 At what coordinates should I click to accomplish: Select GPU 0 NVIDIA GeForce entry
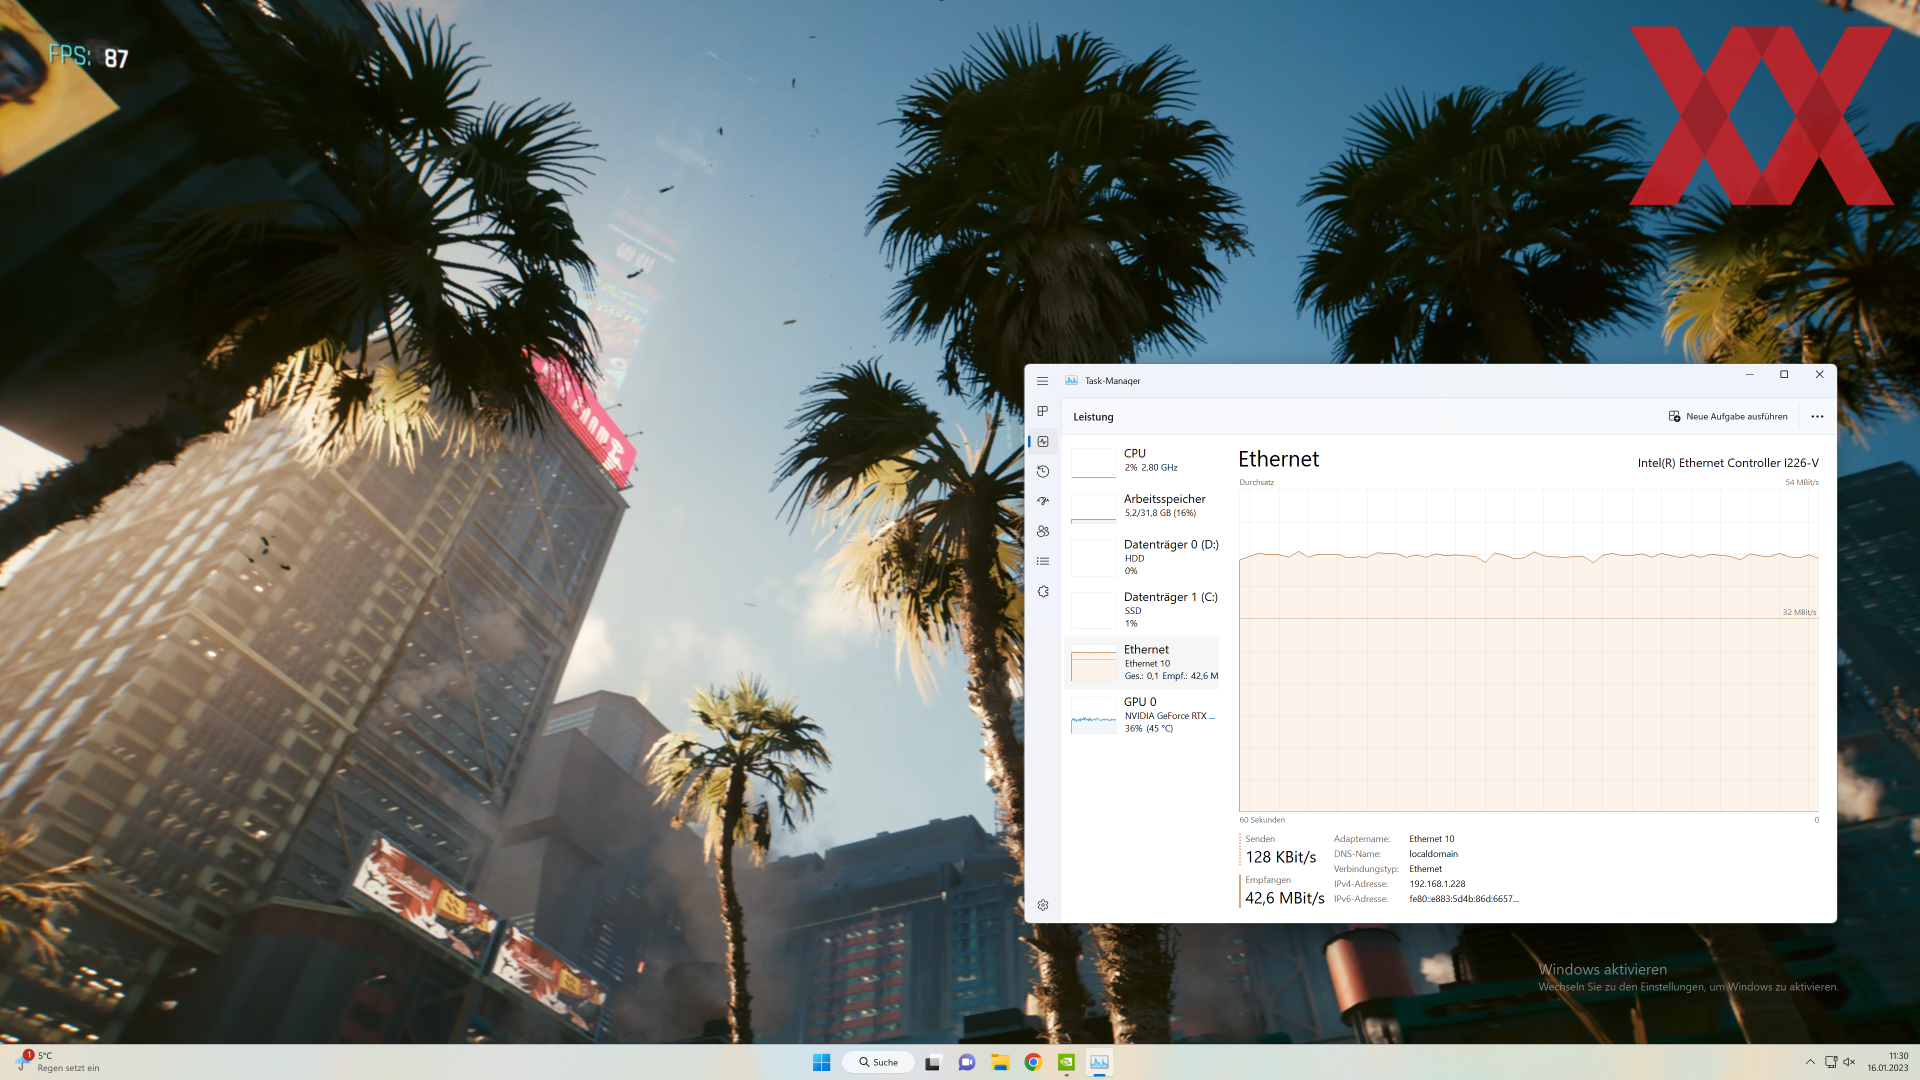click(x=1142, y=715)
